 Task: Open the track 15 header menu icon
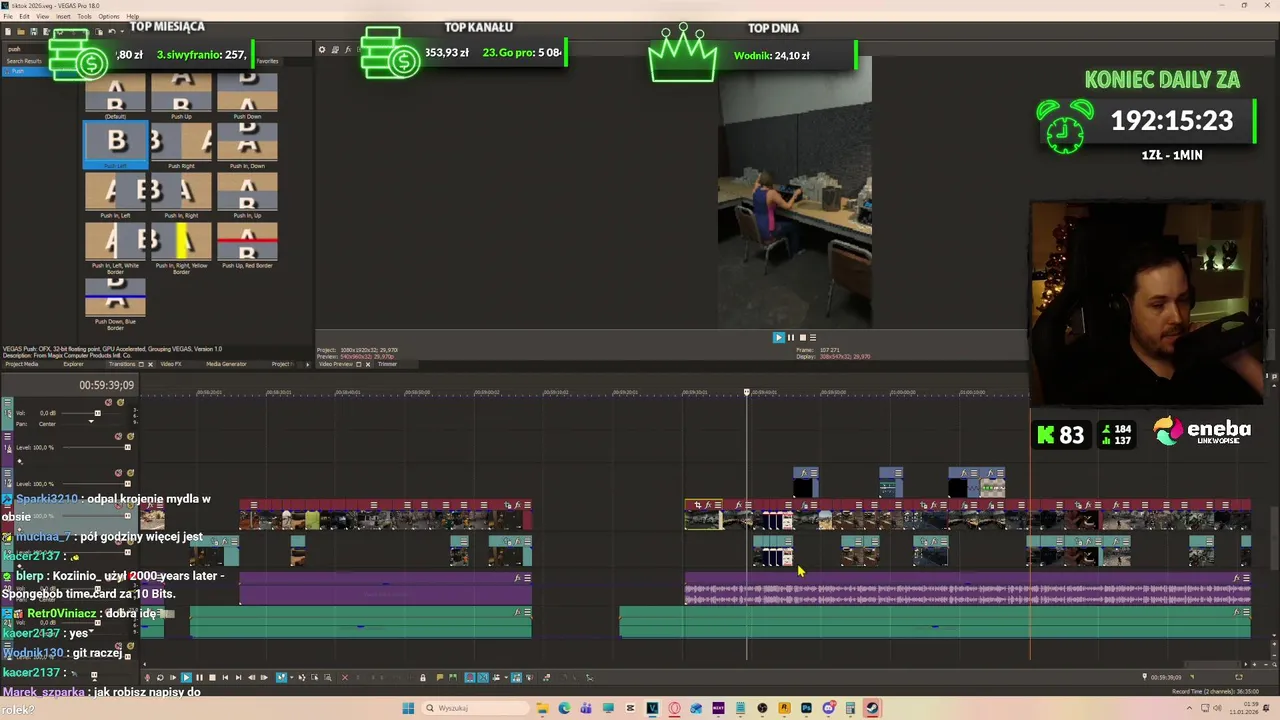point(7,402)
